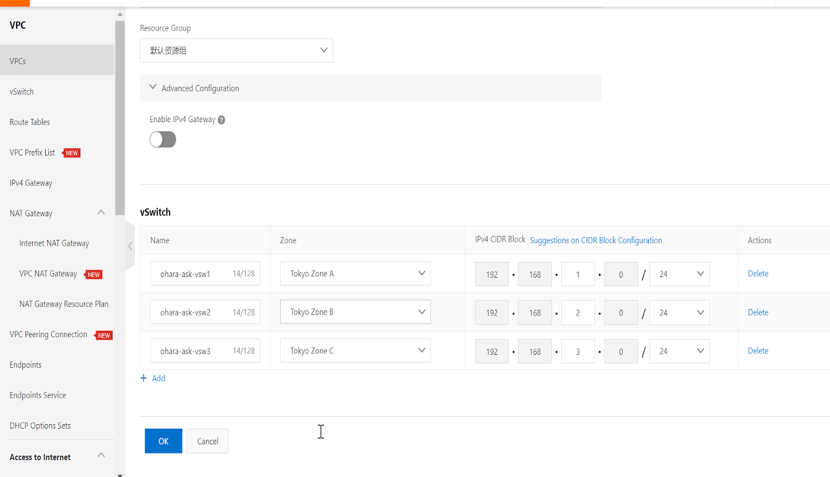830x477 pixels.
Task: Delete the ohara-ask-vsw2 vSwitch row
Action: click(758, 312)
